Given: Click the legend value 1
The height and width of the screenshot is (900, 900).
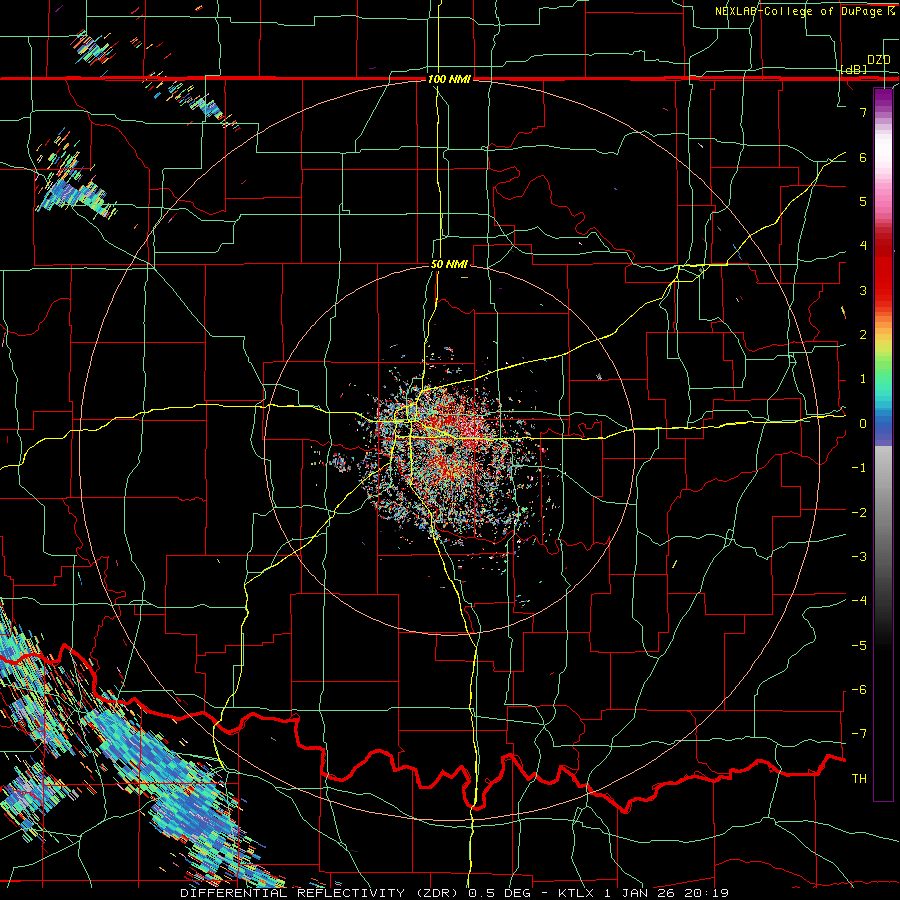Looking at the screenshot, I should [863, 379].
